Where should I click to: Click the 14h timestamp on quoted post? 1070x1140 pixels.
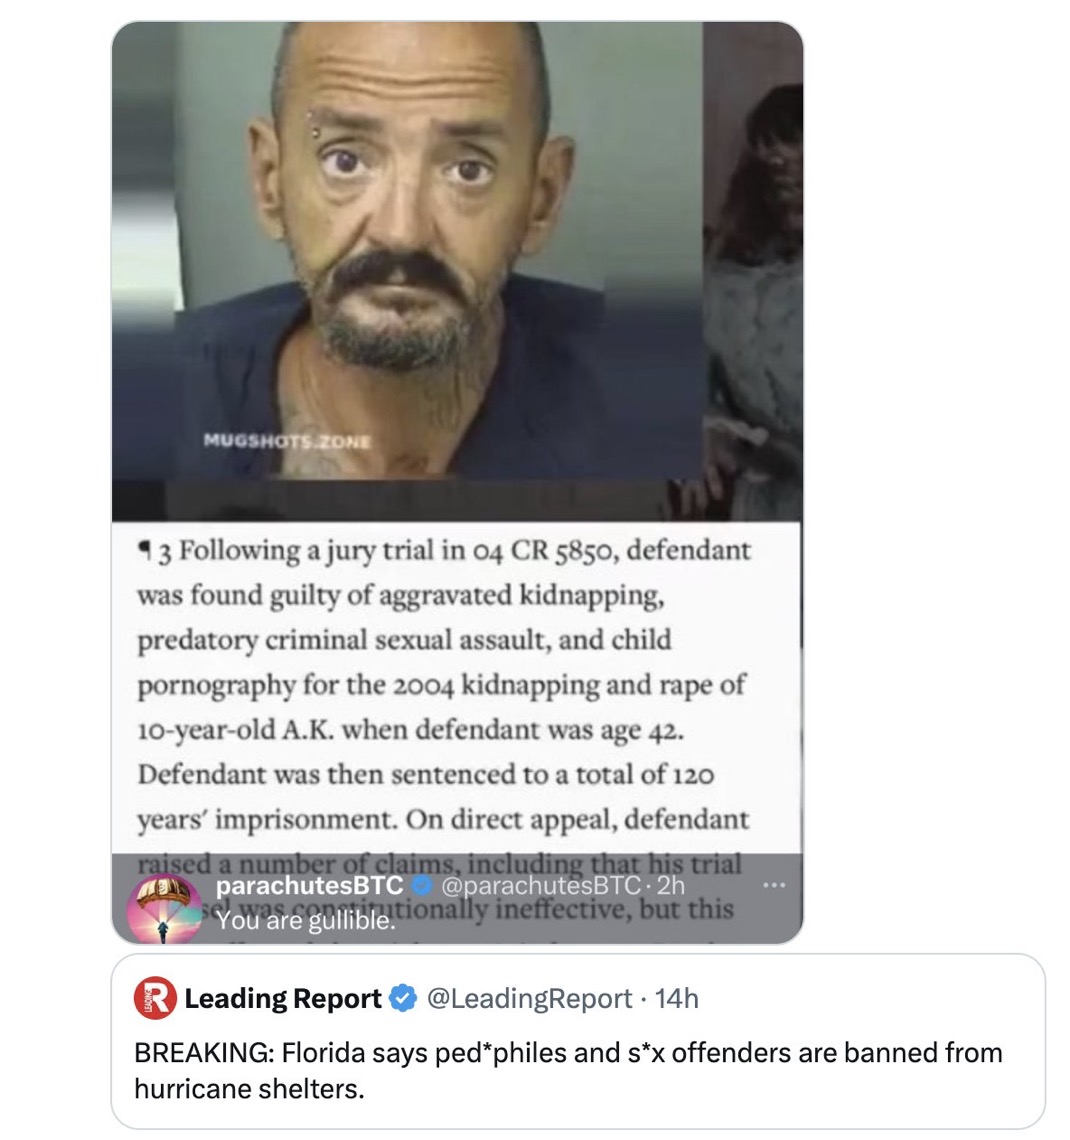677,998
